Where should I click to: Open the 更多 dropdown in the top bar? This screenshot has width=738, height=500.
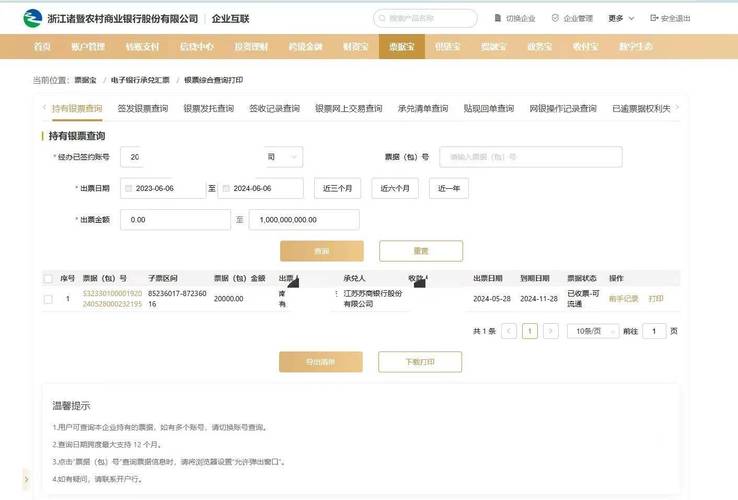point(621,18)
